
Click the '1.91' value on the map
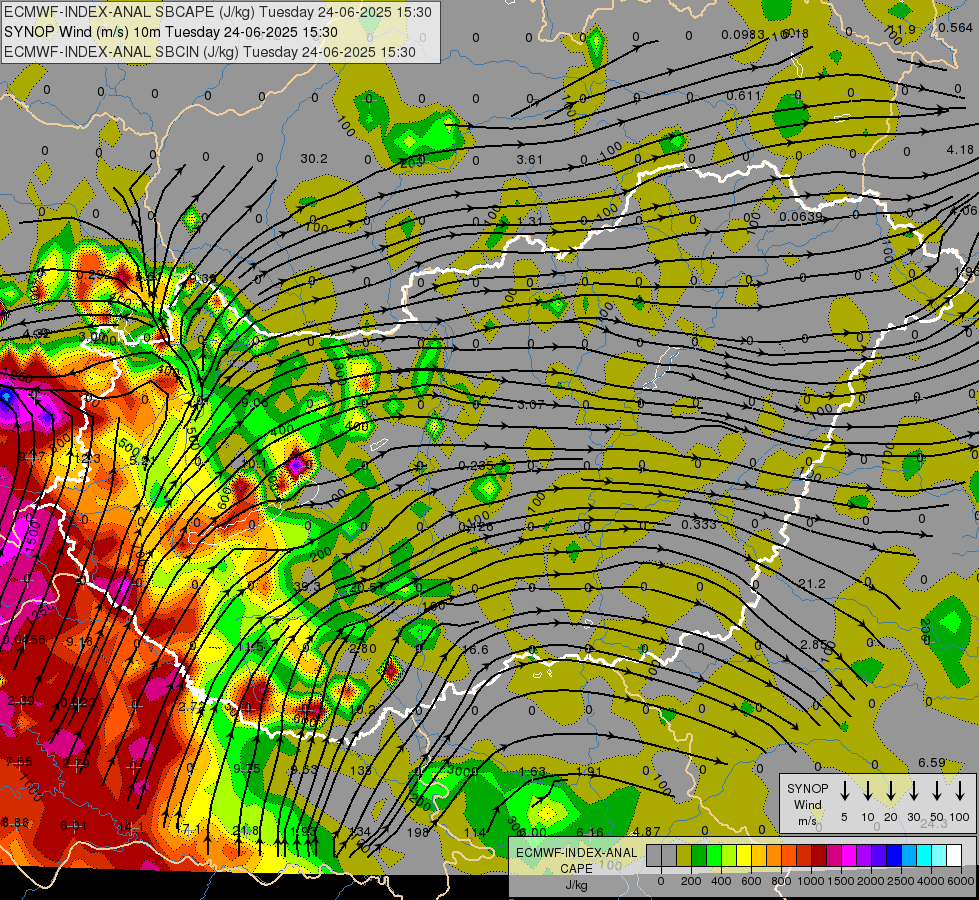click(589, 771)
